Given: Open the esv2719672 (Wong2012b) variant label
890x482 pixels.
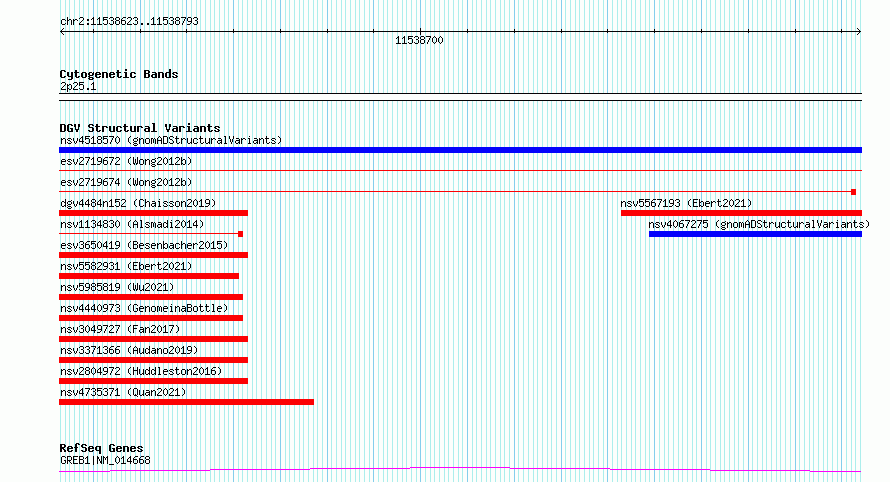Looking at the screenshot, I should (x=126, y=161).
